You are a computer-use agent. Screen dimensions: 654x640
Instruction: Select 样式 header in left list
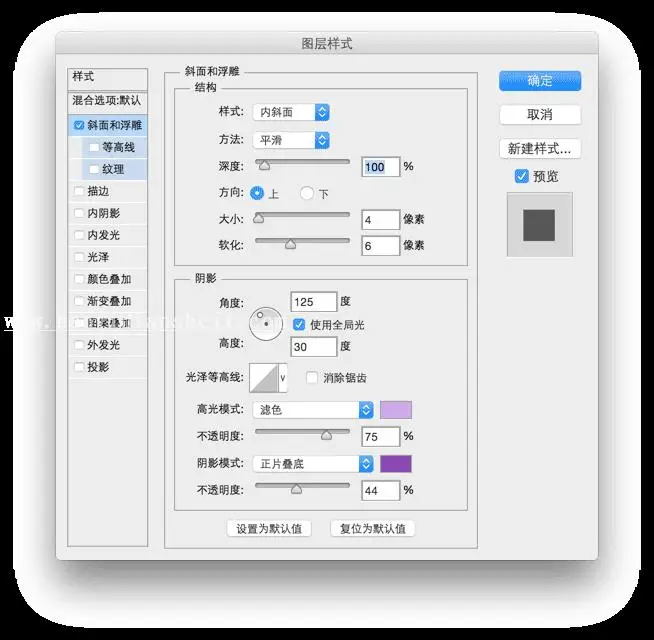pos(108,79)
